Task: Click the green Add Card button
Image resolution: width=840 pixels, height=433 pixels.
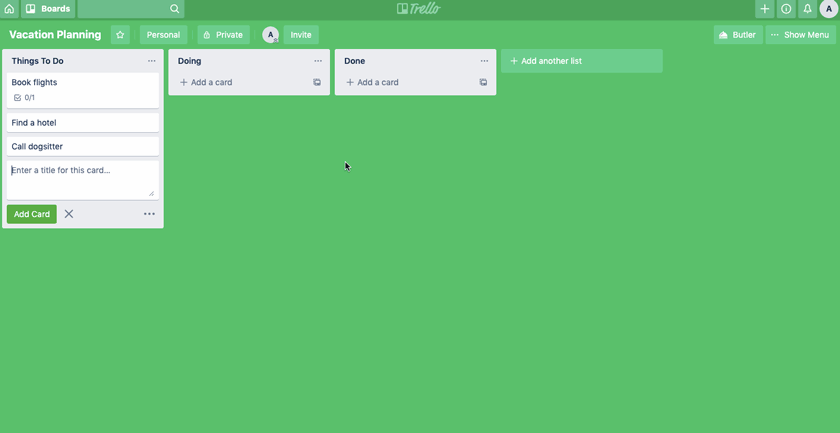Action: point(32,214)
